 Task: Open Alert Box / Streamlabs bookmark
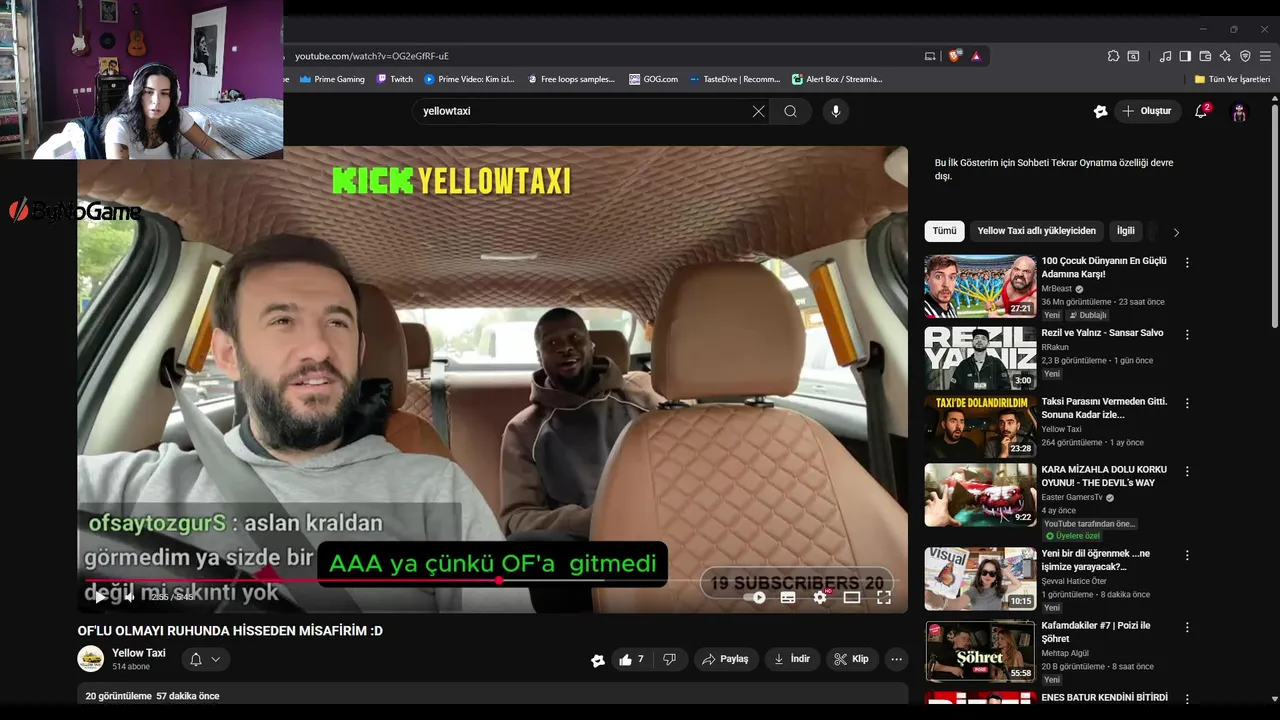click(837, 79)
